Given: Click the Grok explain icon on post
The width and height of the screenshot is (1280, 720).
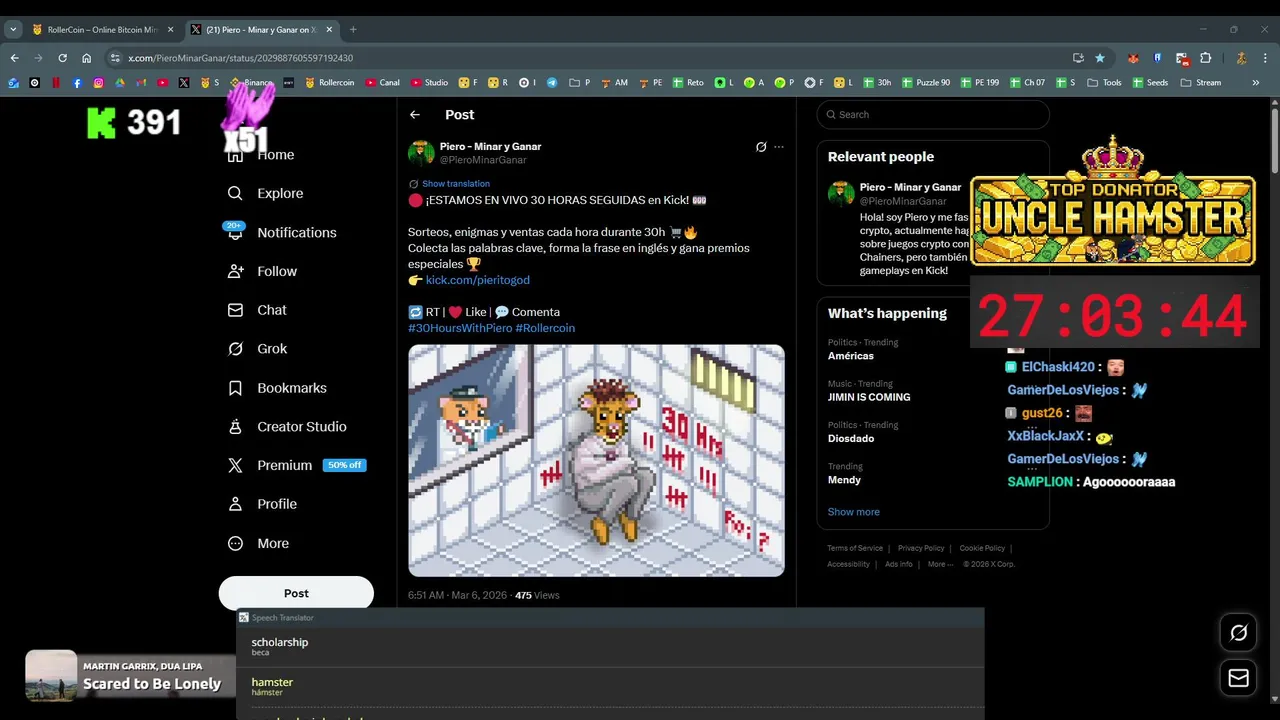Looking at the screenshot, I should coord(761,147).
